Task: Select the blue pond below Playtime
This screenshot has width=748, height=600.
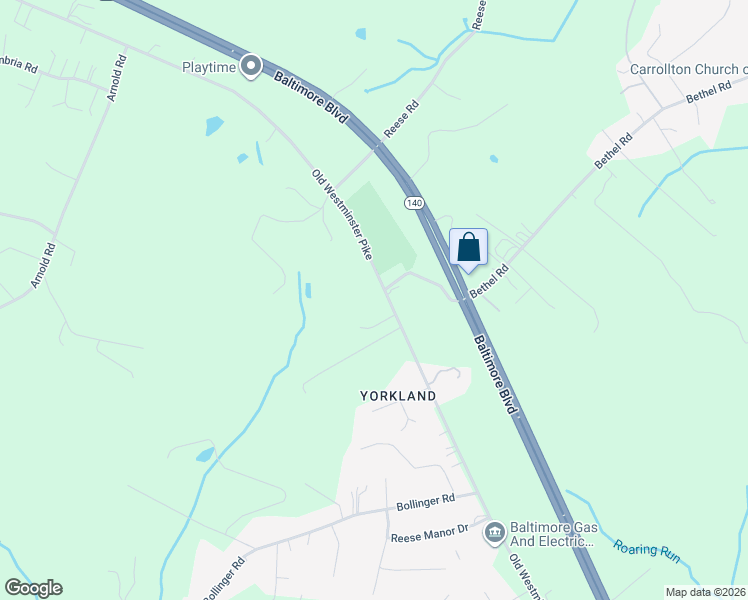Action: pyautogui.click(x=214, y=125)
